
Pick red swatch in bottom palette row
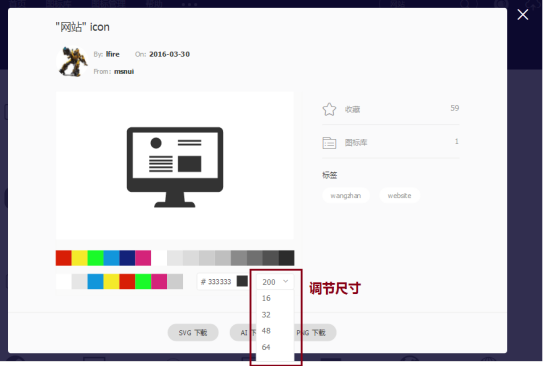point(127,282)
